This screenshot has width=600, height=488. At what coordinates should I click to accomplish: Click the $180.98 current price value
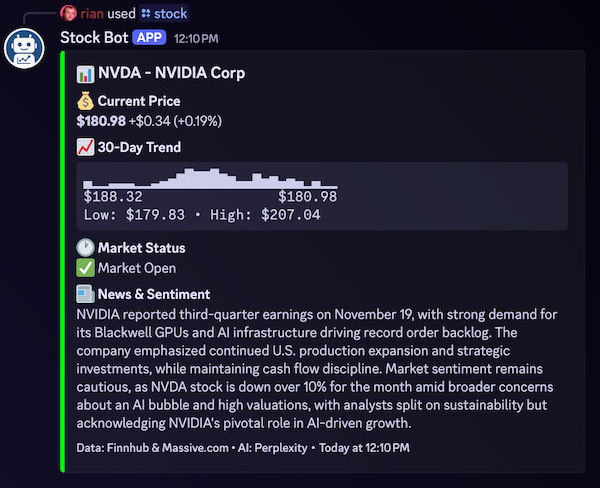[100, 121]
